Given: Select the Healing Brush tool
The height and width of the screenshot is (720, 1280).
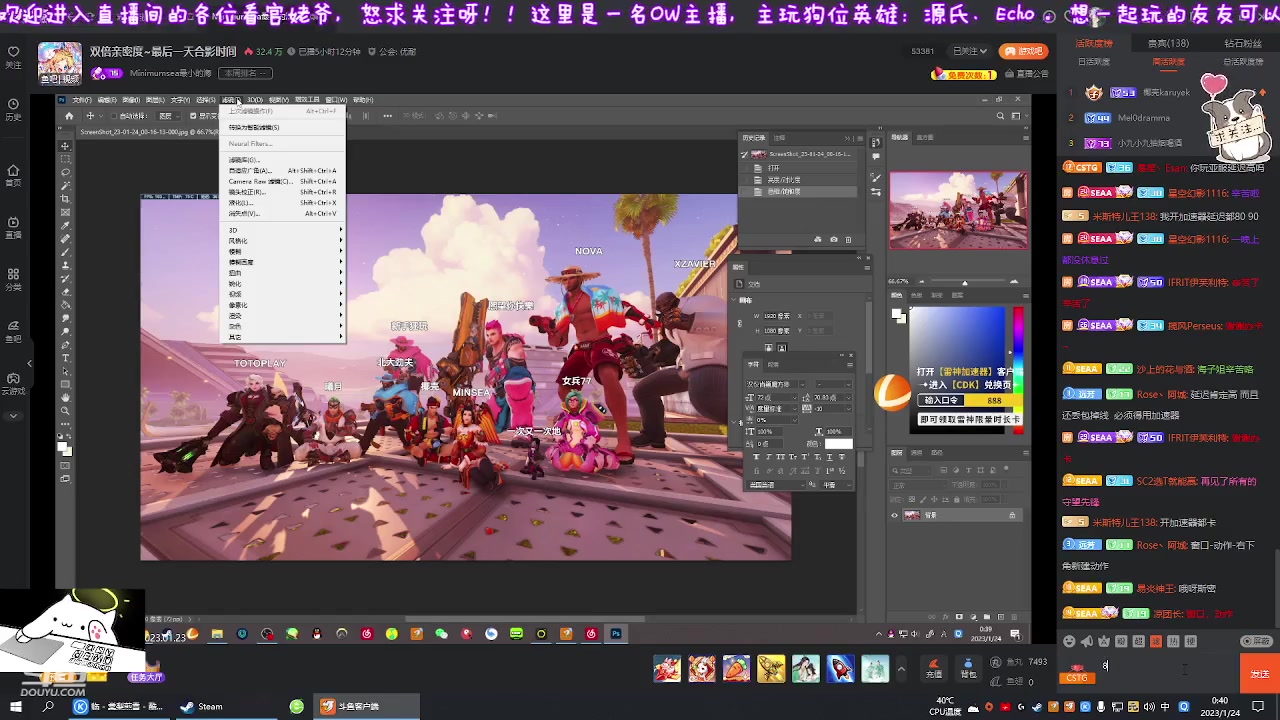Looking at the screenshot, I should point(66,239).
